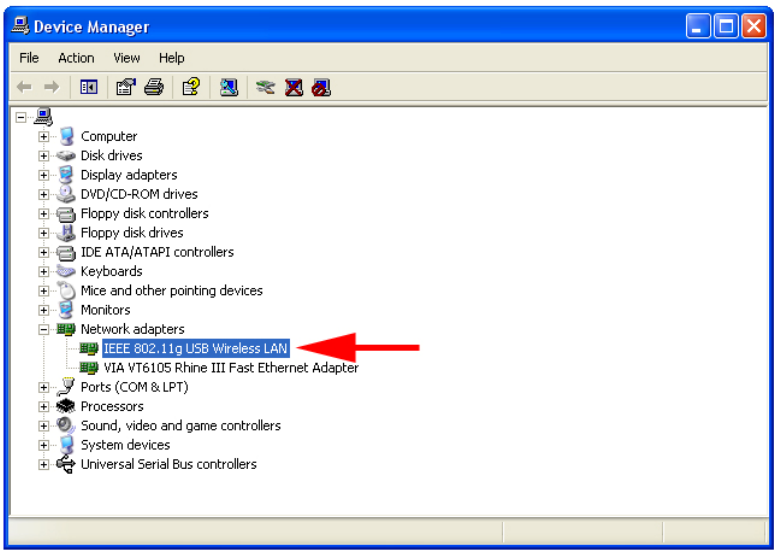Screen dimensions: 780x557
Task: Click the Forward arrow in toolbar
Action: (x=52, y=88)
